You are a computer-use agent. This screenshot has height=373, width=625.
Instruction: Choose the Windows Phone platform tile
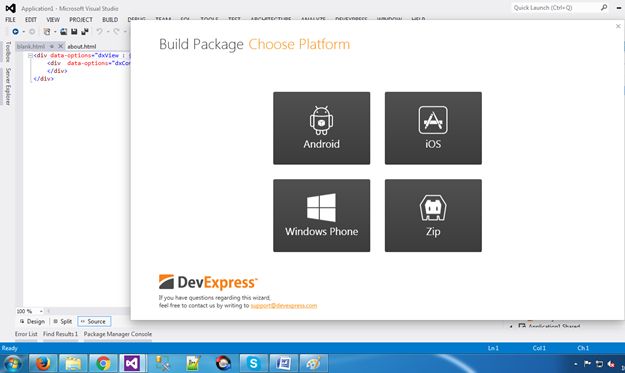click(x=321, y=215)
